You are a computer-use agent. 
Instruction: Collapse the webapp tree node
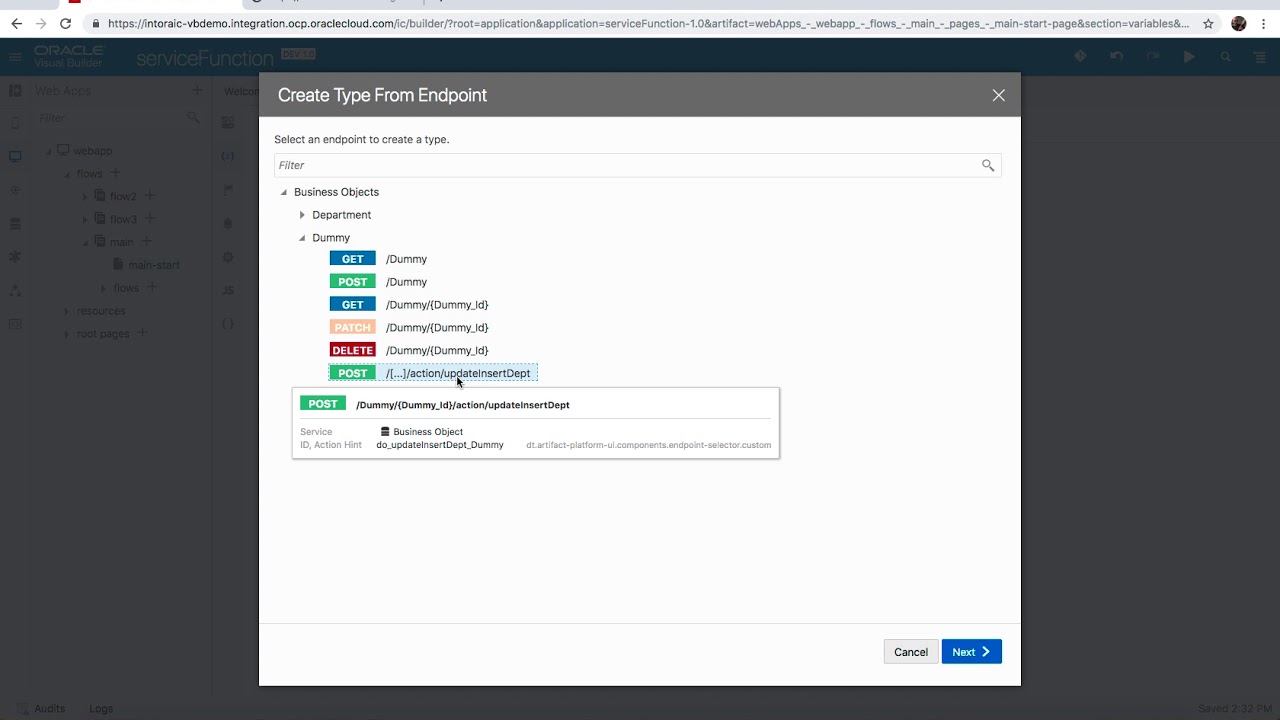click(49, 151)
